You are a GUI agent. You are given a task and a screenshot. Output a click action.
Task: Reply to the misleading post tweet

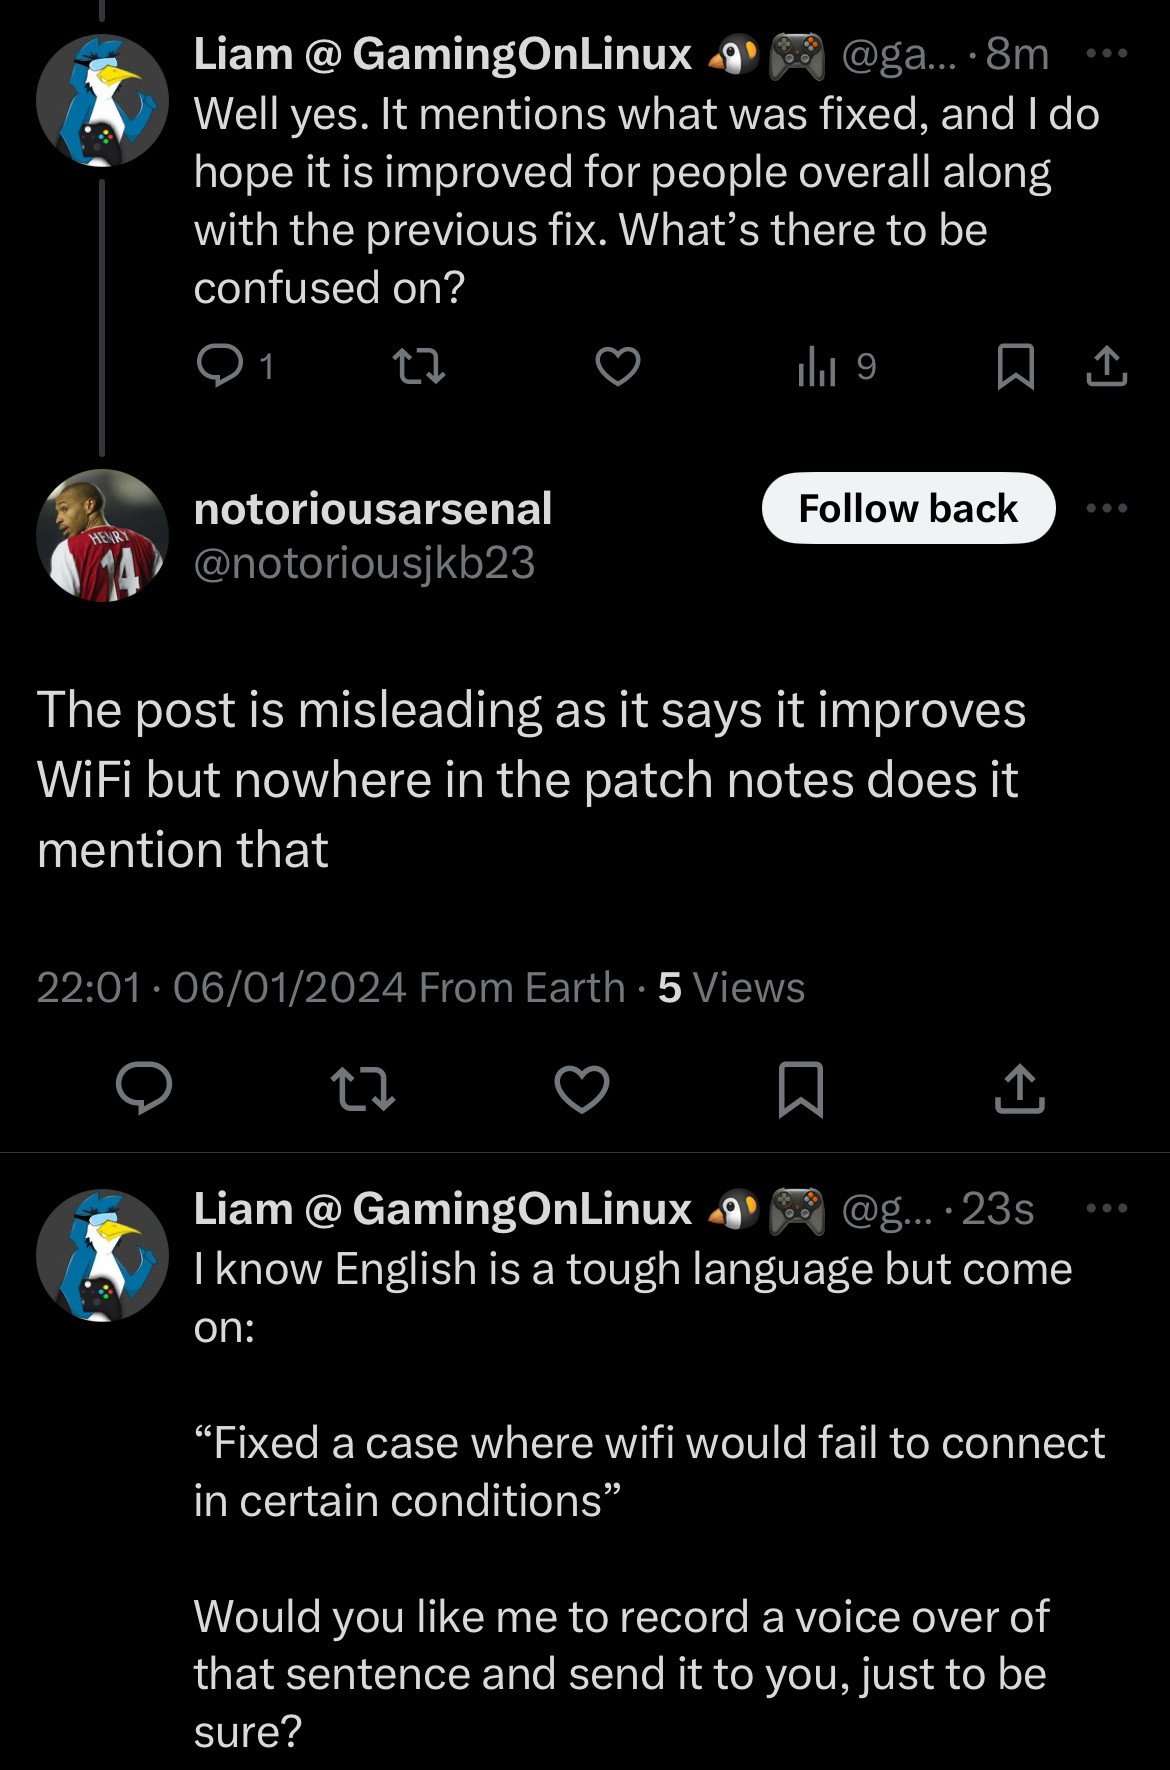pyautogui.click(x=144, y=1088)
